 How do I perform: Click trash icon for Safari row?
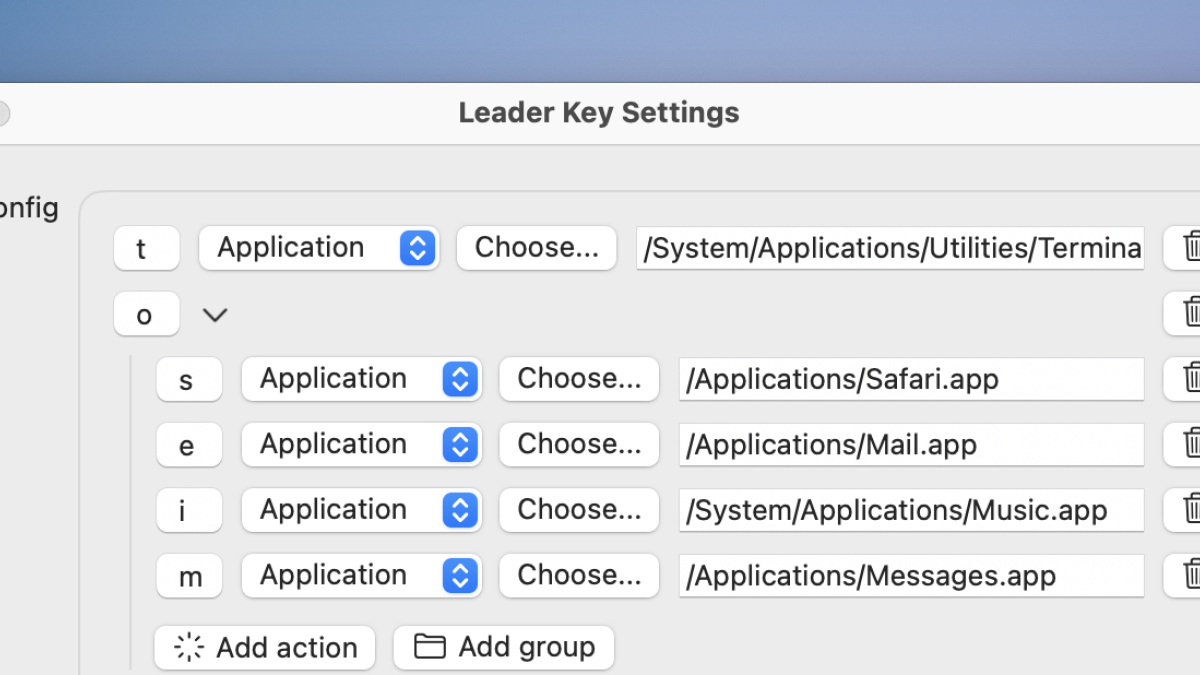click(1188, 378)
